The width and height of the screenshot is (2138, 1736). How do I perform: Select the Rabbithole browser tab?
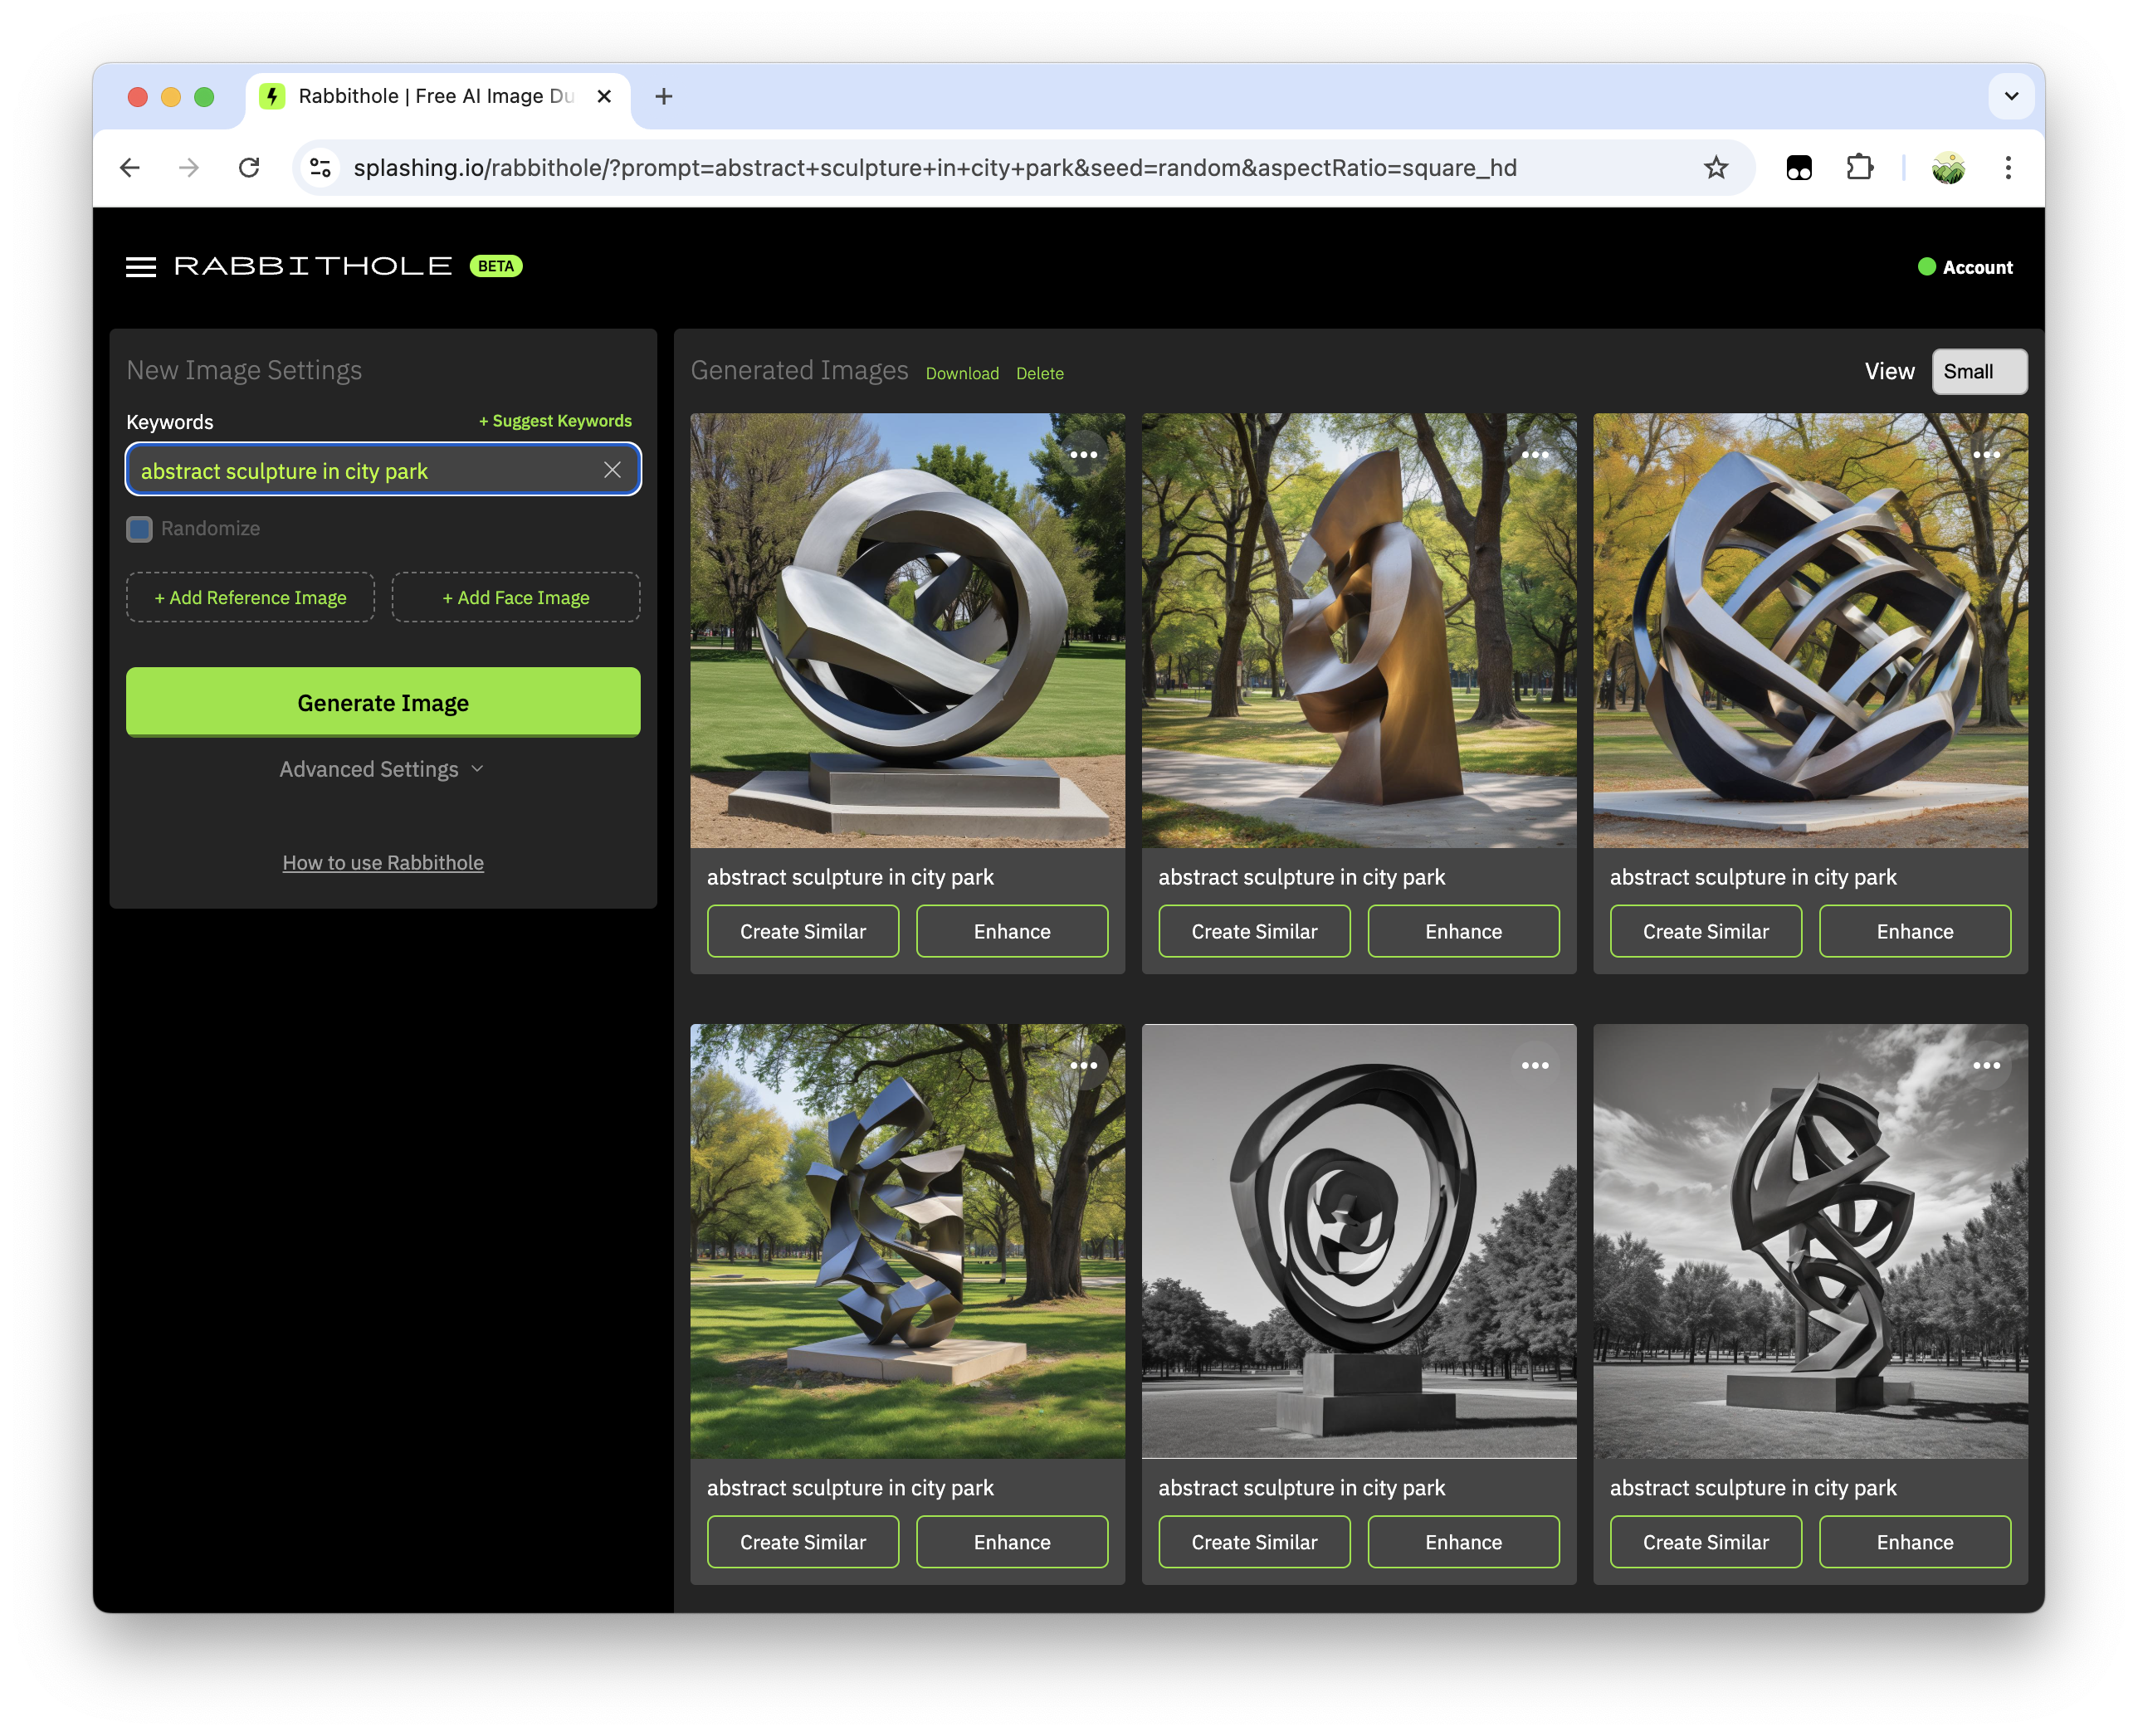tap(437, 96)
